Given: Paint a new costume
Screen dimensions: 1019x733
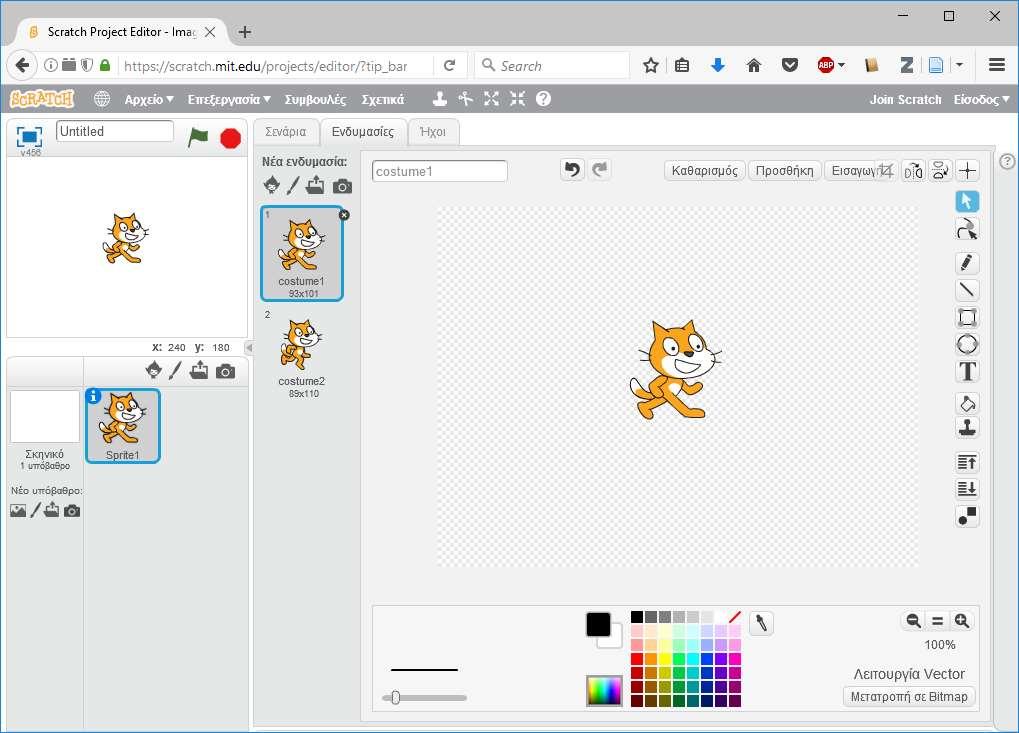Looking at the screenshot, I should pos(293,186).
